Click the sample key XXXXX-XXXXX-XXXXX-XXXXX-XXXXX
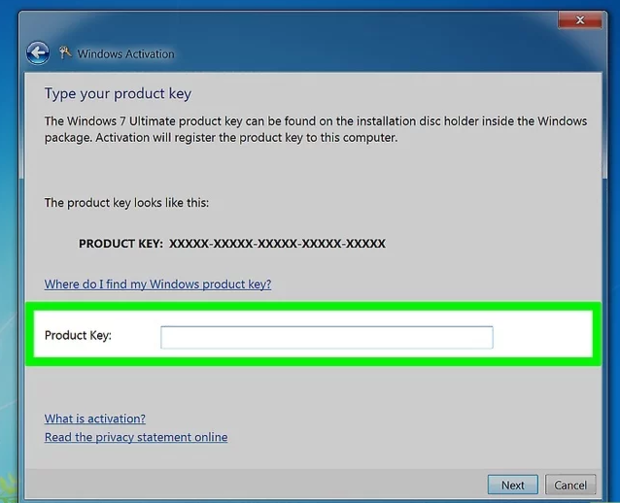This screenshot has width=620, height=503. pos(277,244)
